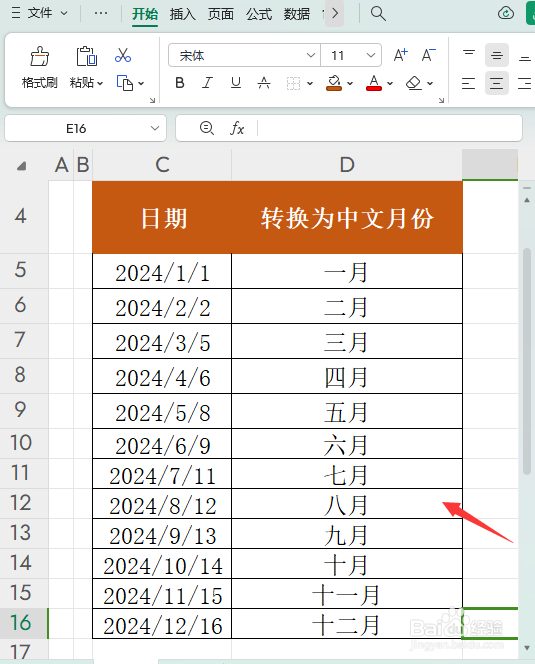Click the zoom formula bar icon

coord(207,127)
